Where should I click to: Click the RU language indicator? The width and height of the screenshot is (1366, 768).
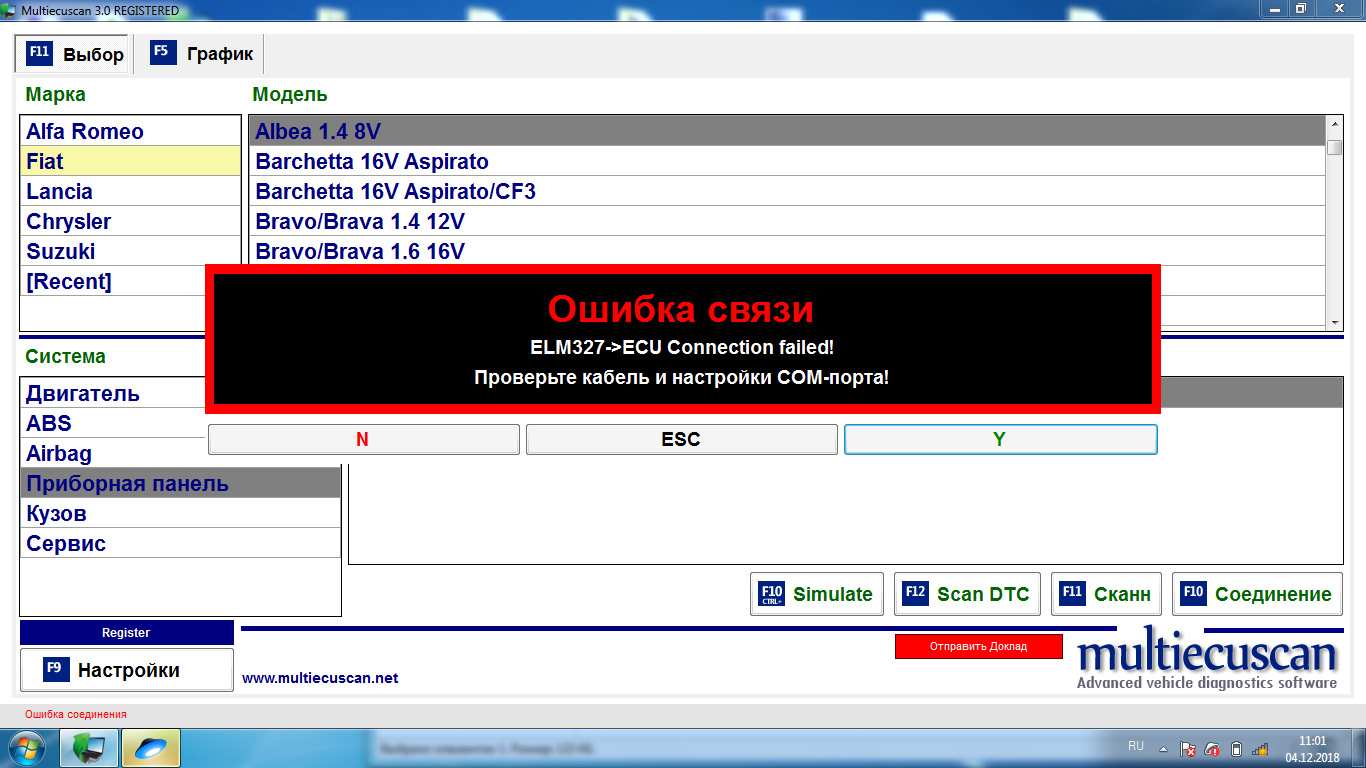coord(1136,746)
